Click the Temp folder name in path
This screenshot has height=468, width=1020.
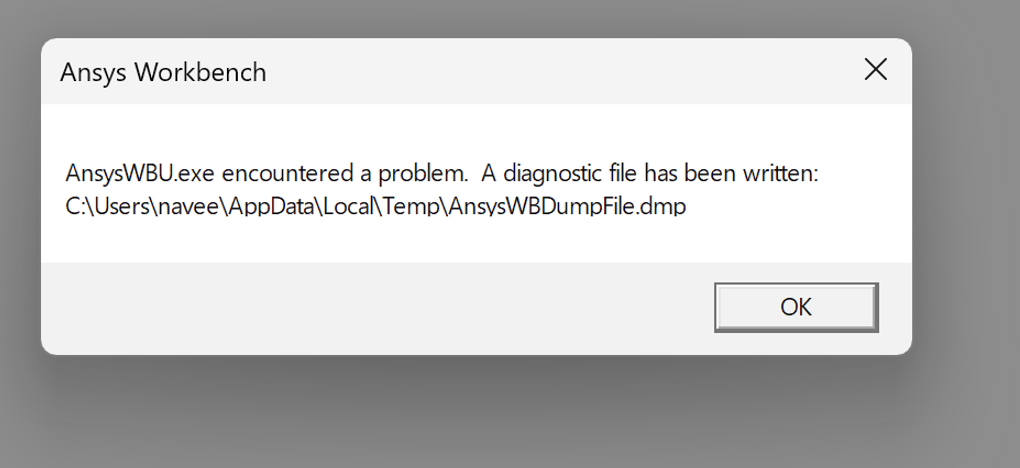(412, 208)
